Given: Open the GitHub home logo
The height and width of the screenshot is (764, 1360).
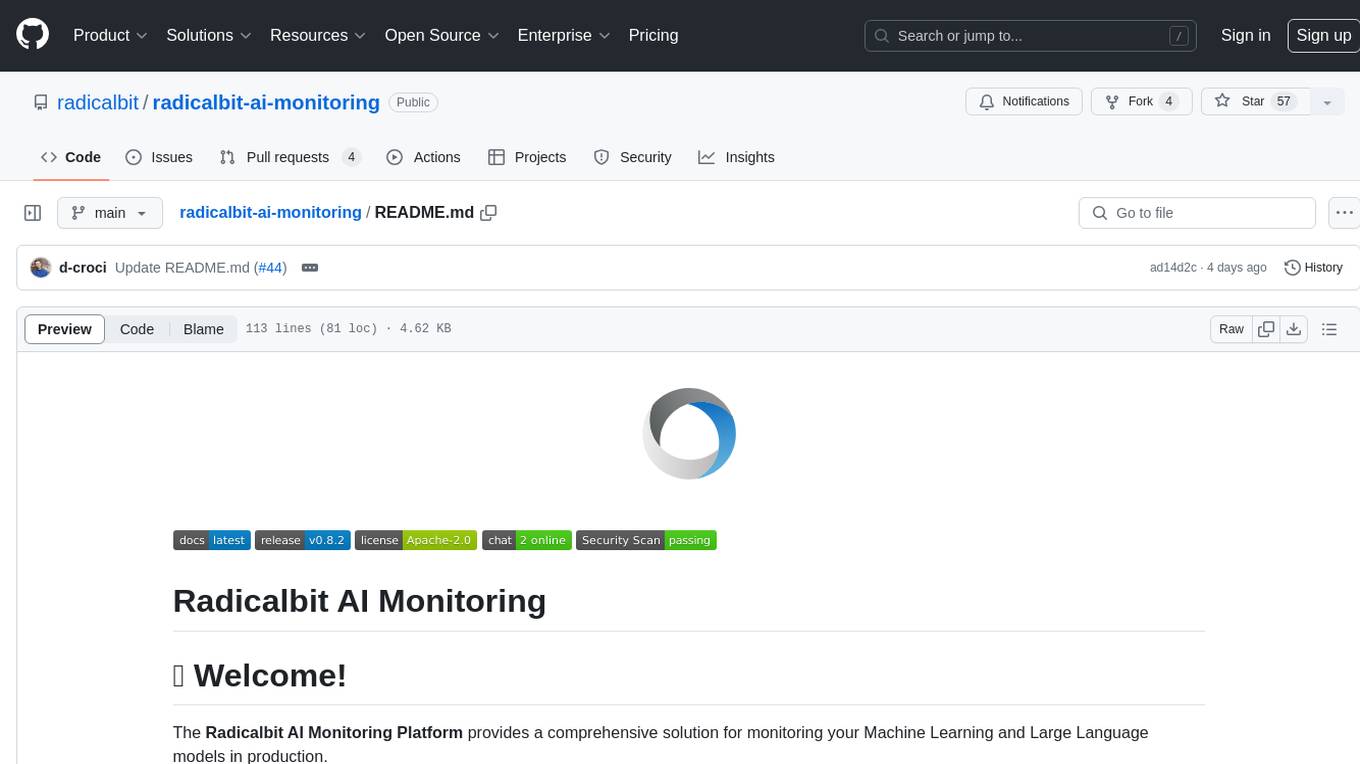Looking at the screenshot, I should 32,35.
